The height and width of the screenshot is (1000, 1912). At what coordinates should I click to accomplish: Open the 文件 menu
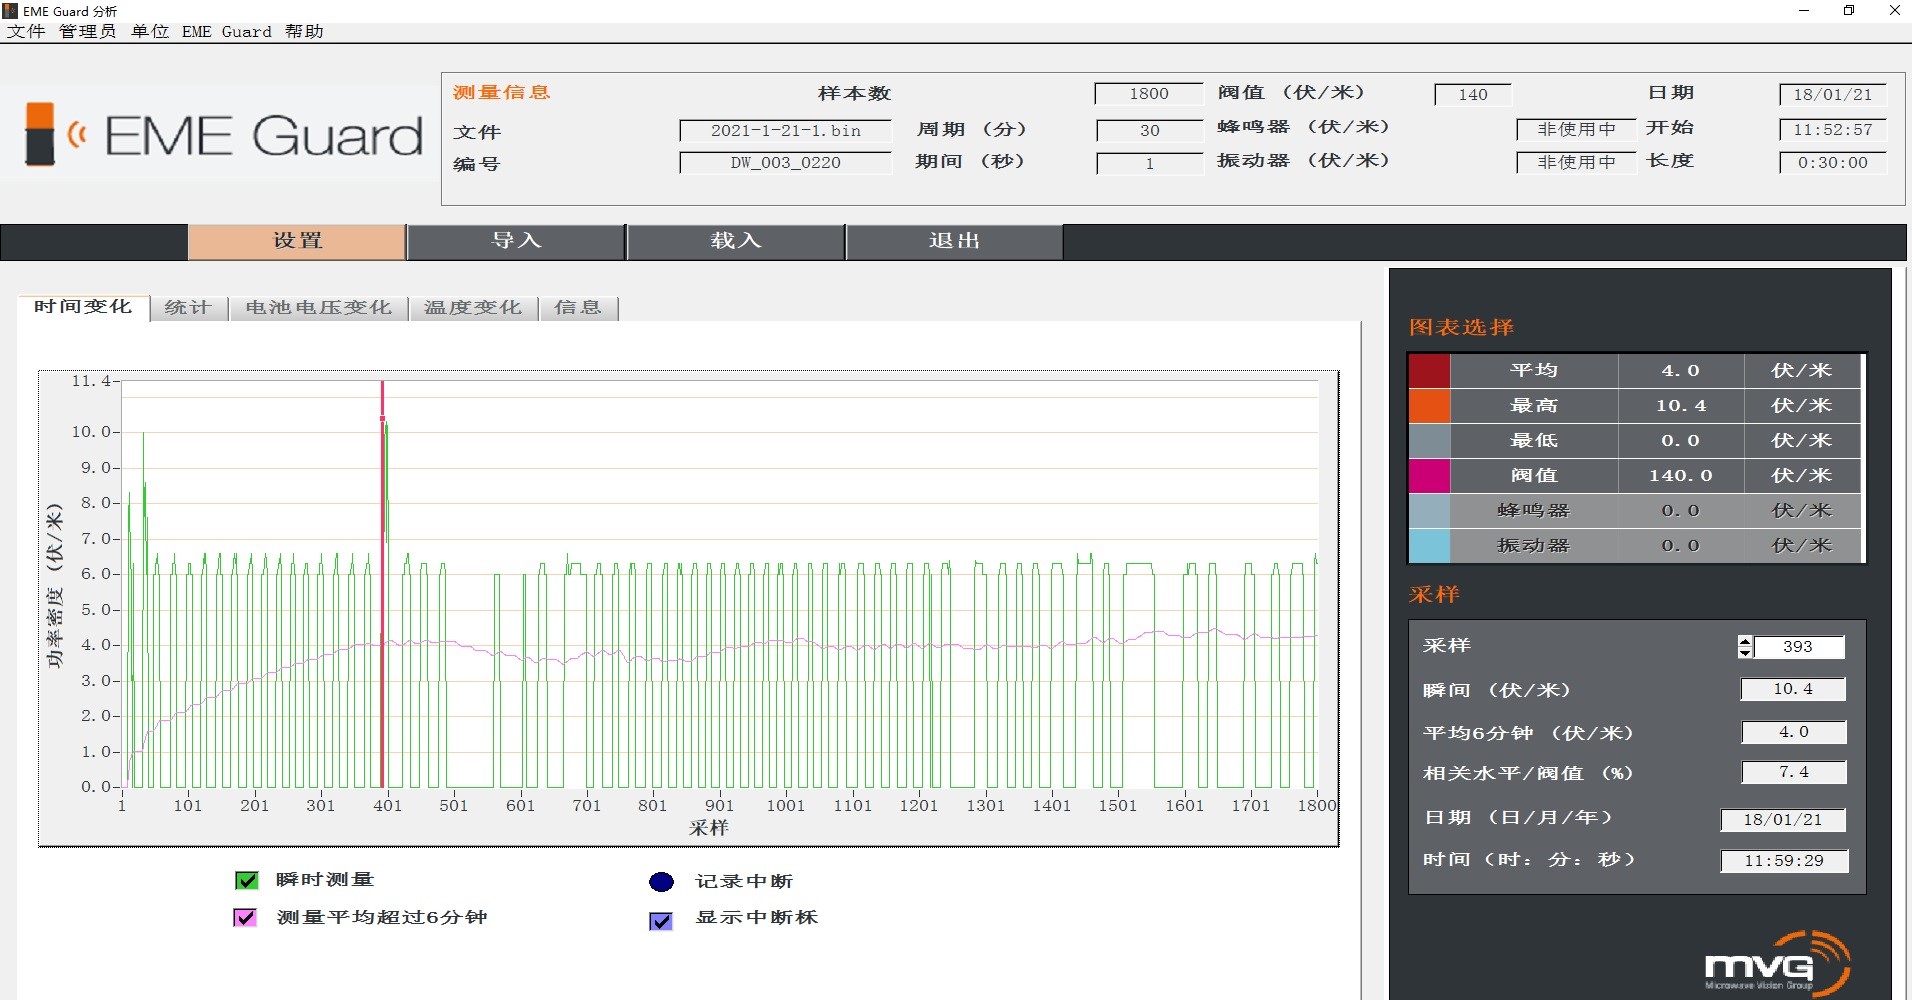26,31
